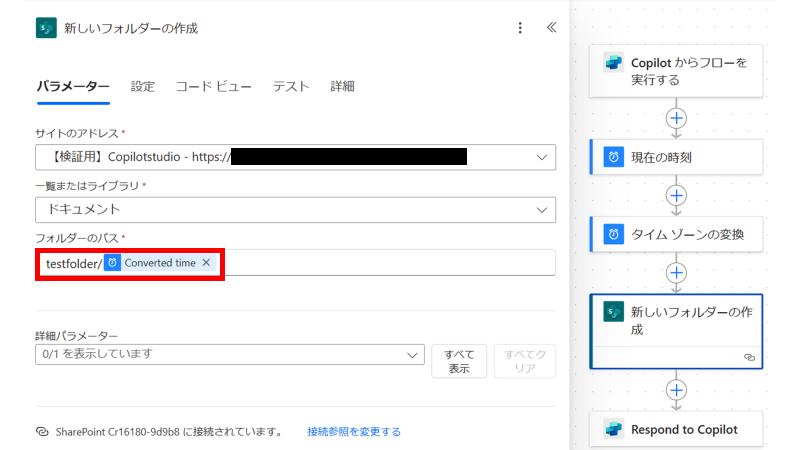
Task: Add a step after タイム ゾーンの変換
Action: pos(676,272)
